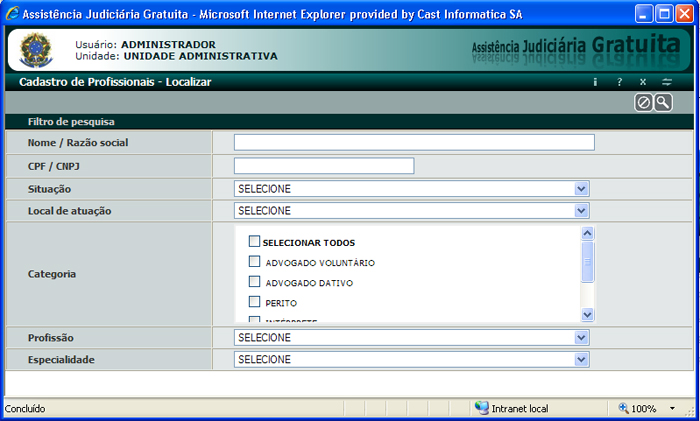Image resolution: width=700 pixels, height=421 pixels.
Task: Click the Intranet local zone icon
Action: coord(482,408)
